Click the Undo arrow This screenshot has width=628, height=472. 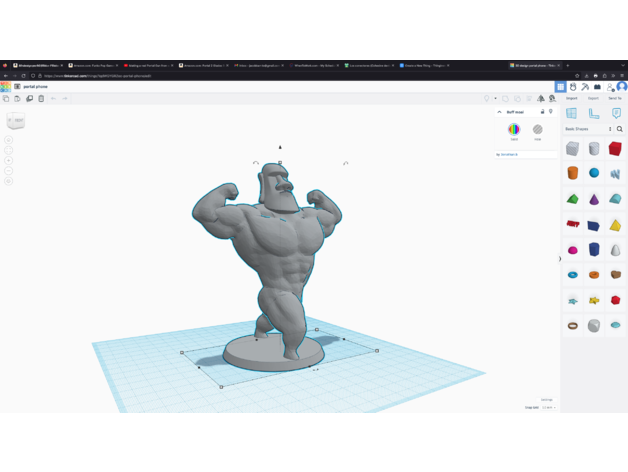[x=54, y=99]
